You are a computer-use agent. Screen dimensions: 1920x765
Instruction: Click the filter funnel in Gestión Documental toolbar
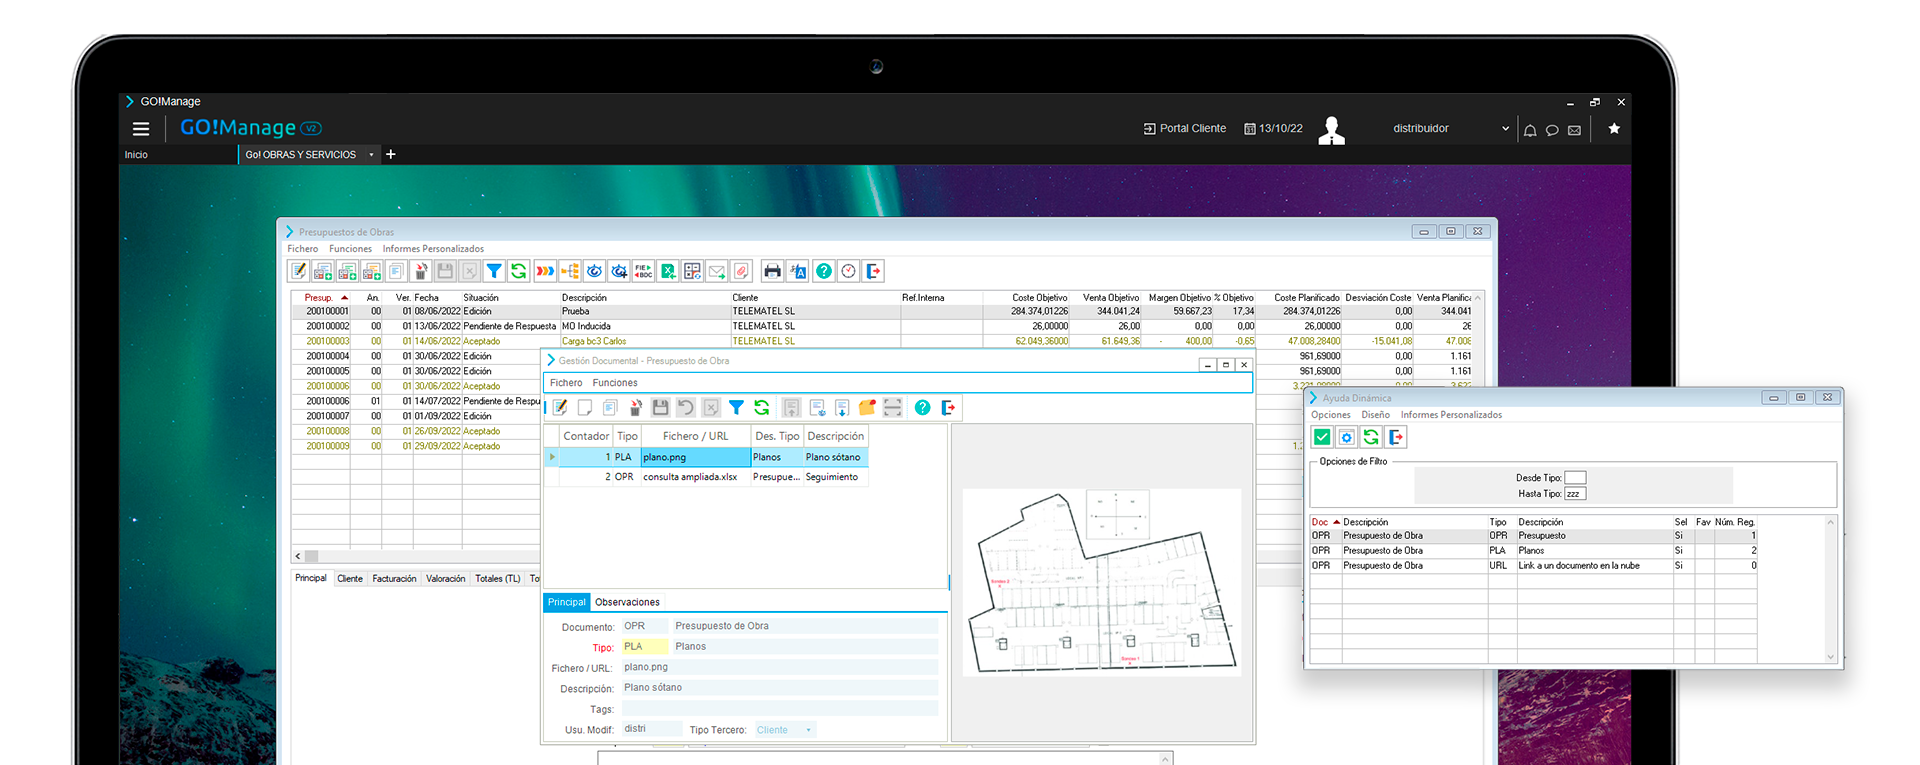(x=736, y=407)
